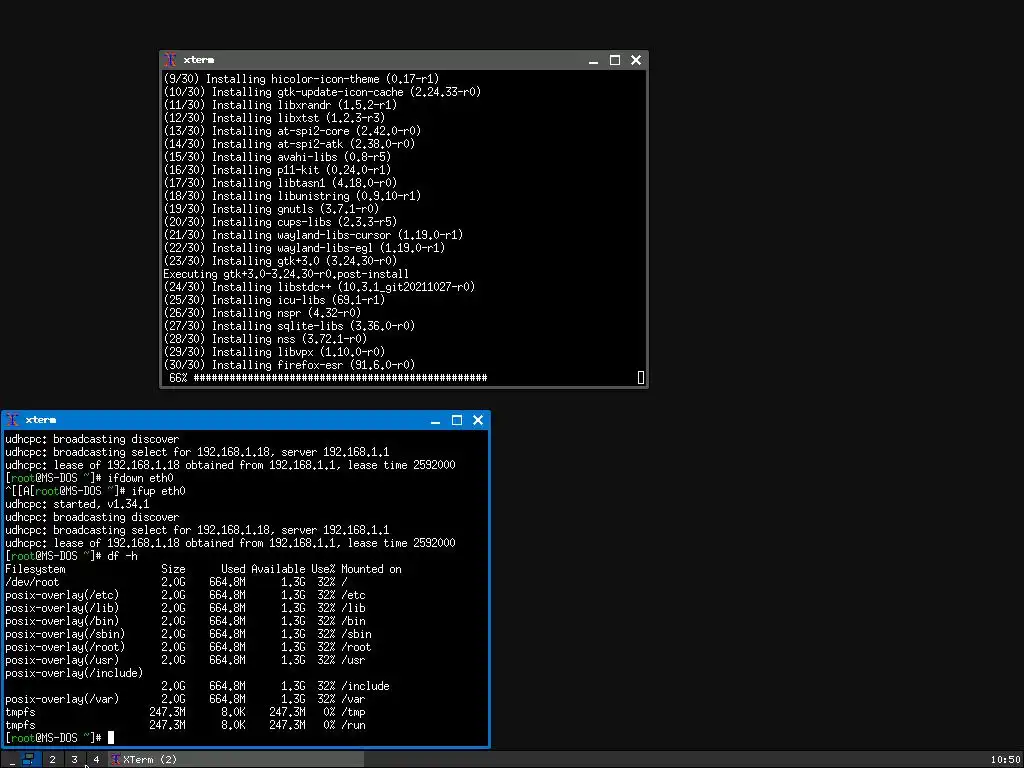1024x768 pixels.
Task: Open the XTerm (2) taskbar entry
Action: coord(236,760)
